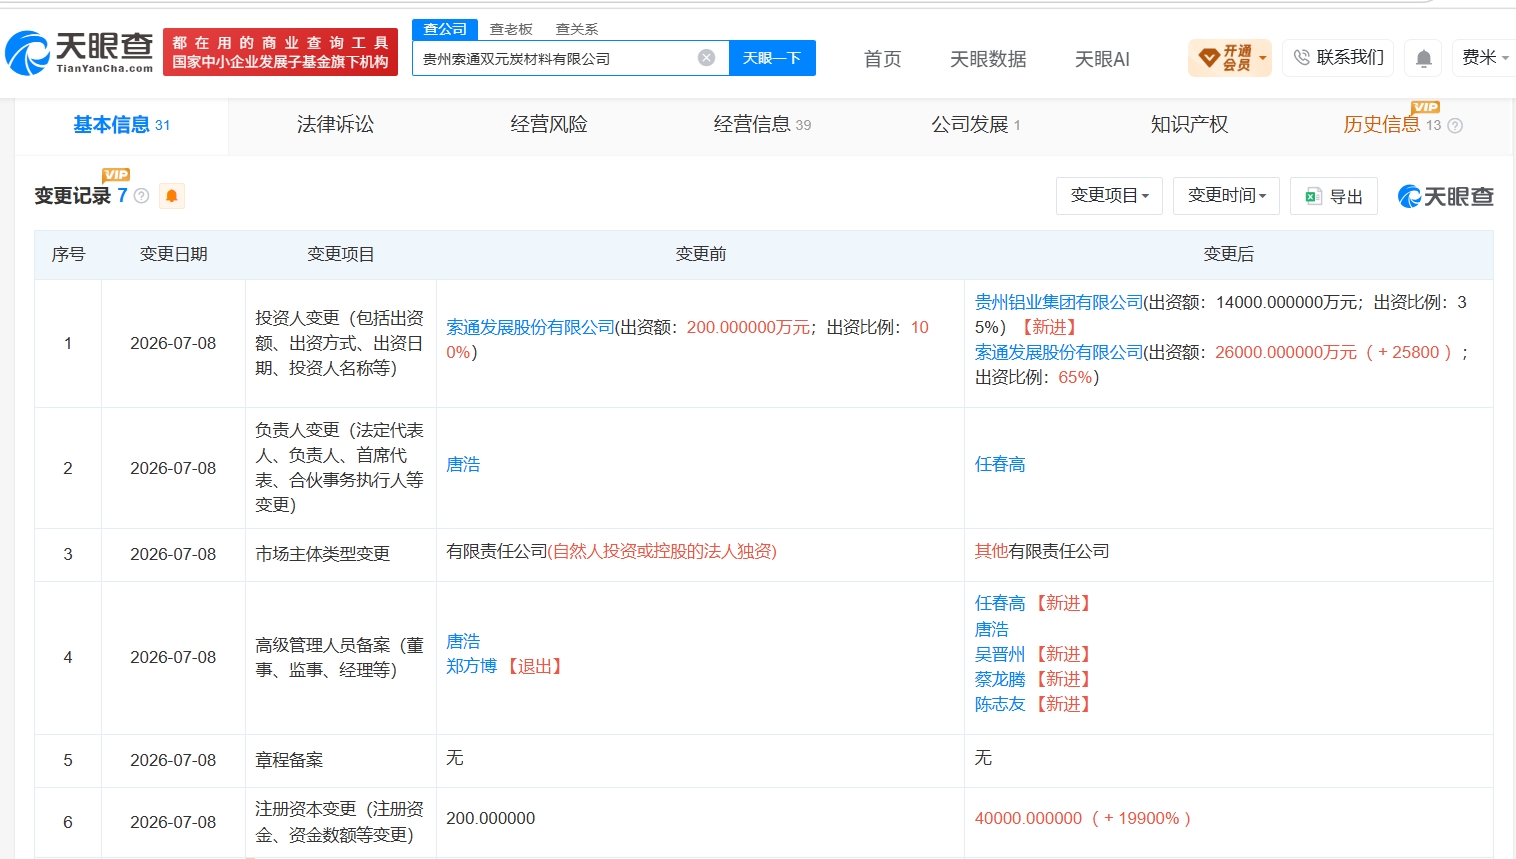Click the 高级管理人员备案 item cell
The height and width of the screenshot is (859, 1516).
coord(340,657)
